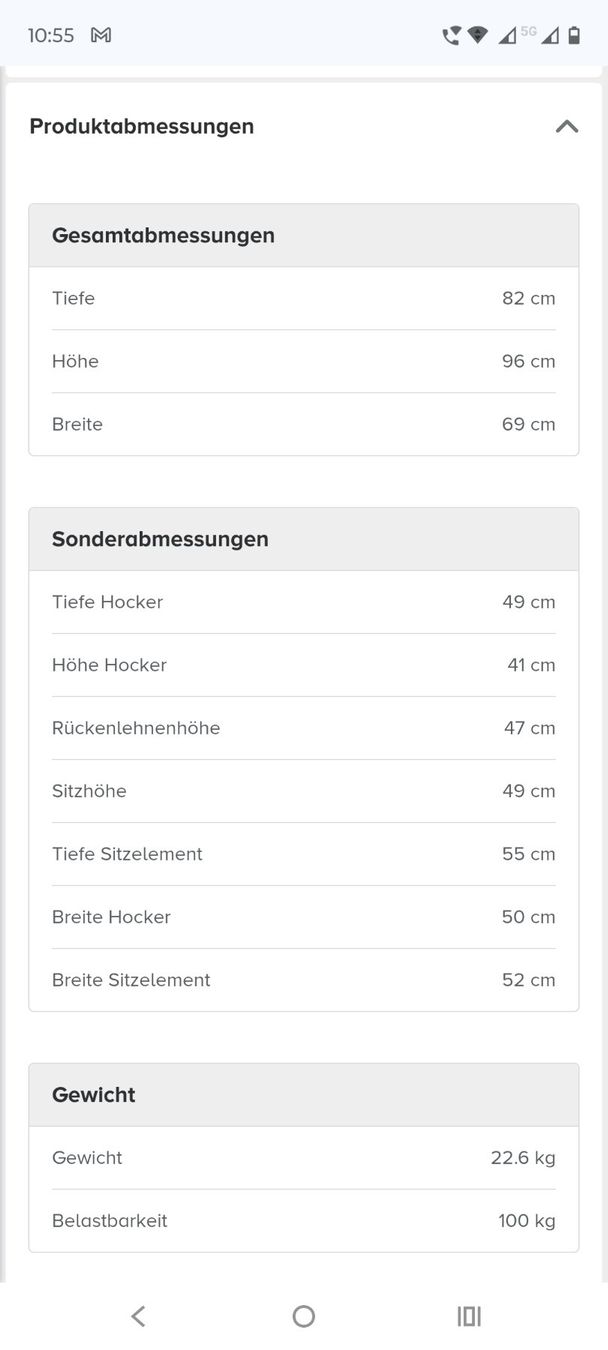Tap the Android back navigation icon
The image size is (608, 1350).
[x=138, y=1316]
